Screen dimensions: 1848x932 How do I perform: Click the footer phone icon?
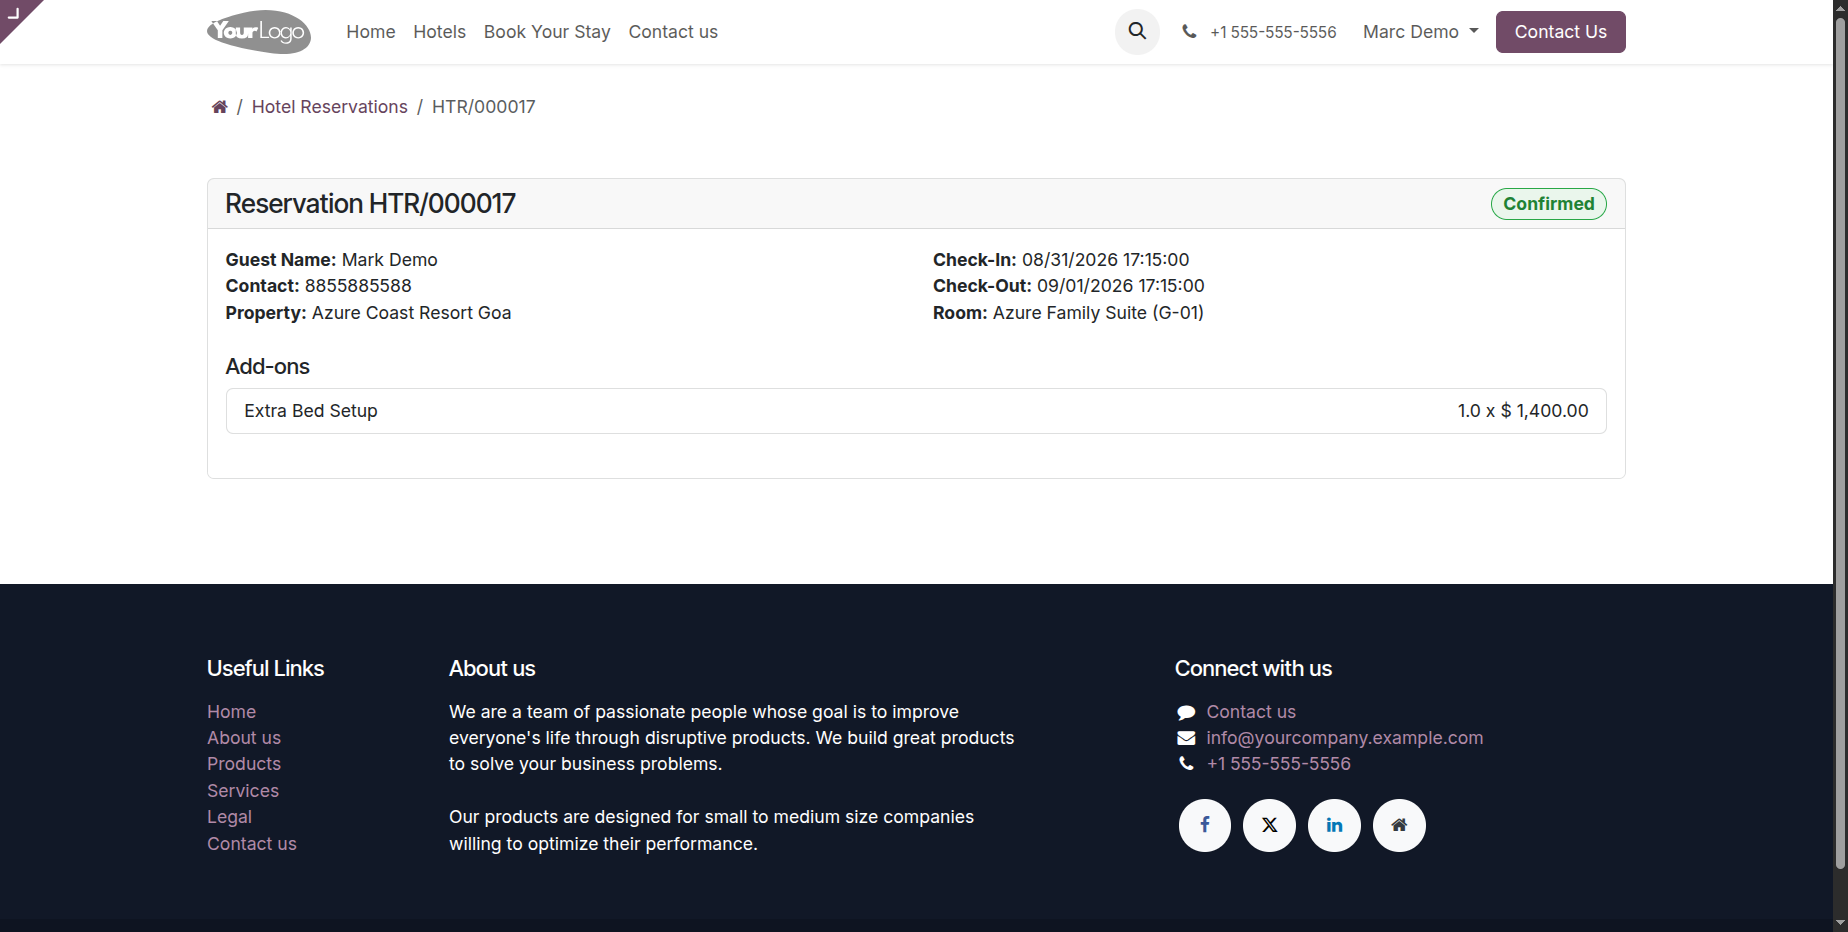[x=1186, y=764]
